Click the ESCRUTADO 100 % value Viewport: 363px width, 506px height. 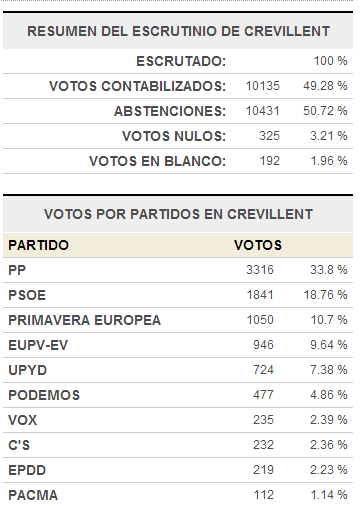(x=330, y=61)
